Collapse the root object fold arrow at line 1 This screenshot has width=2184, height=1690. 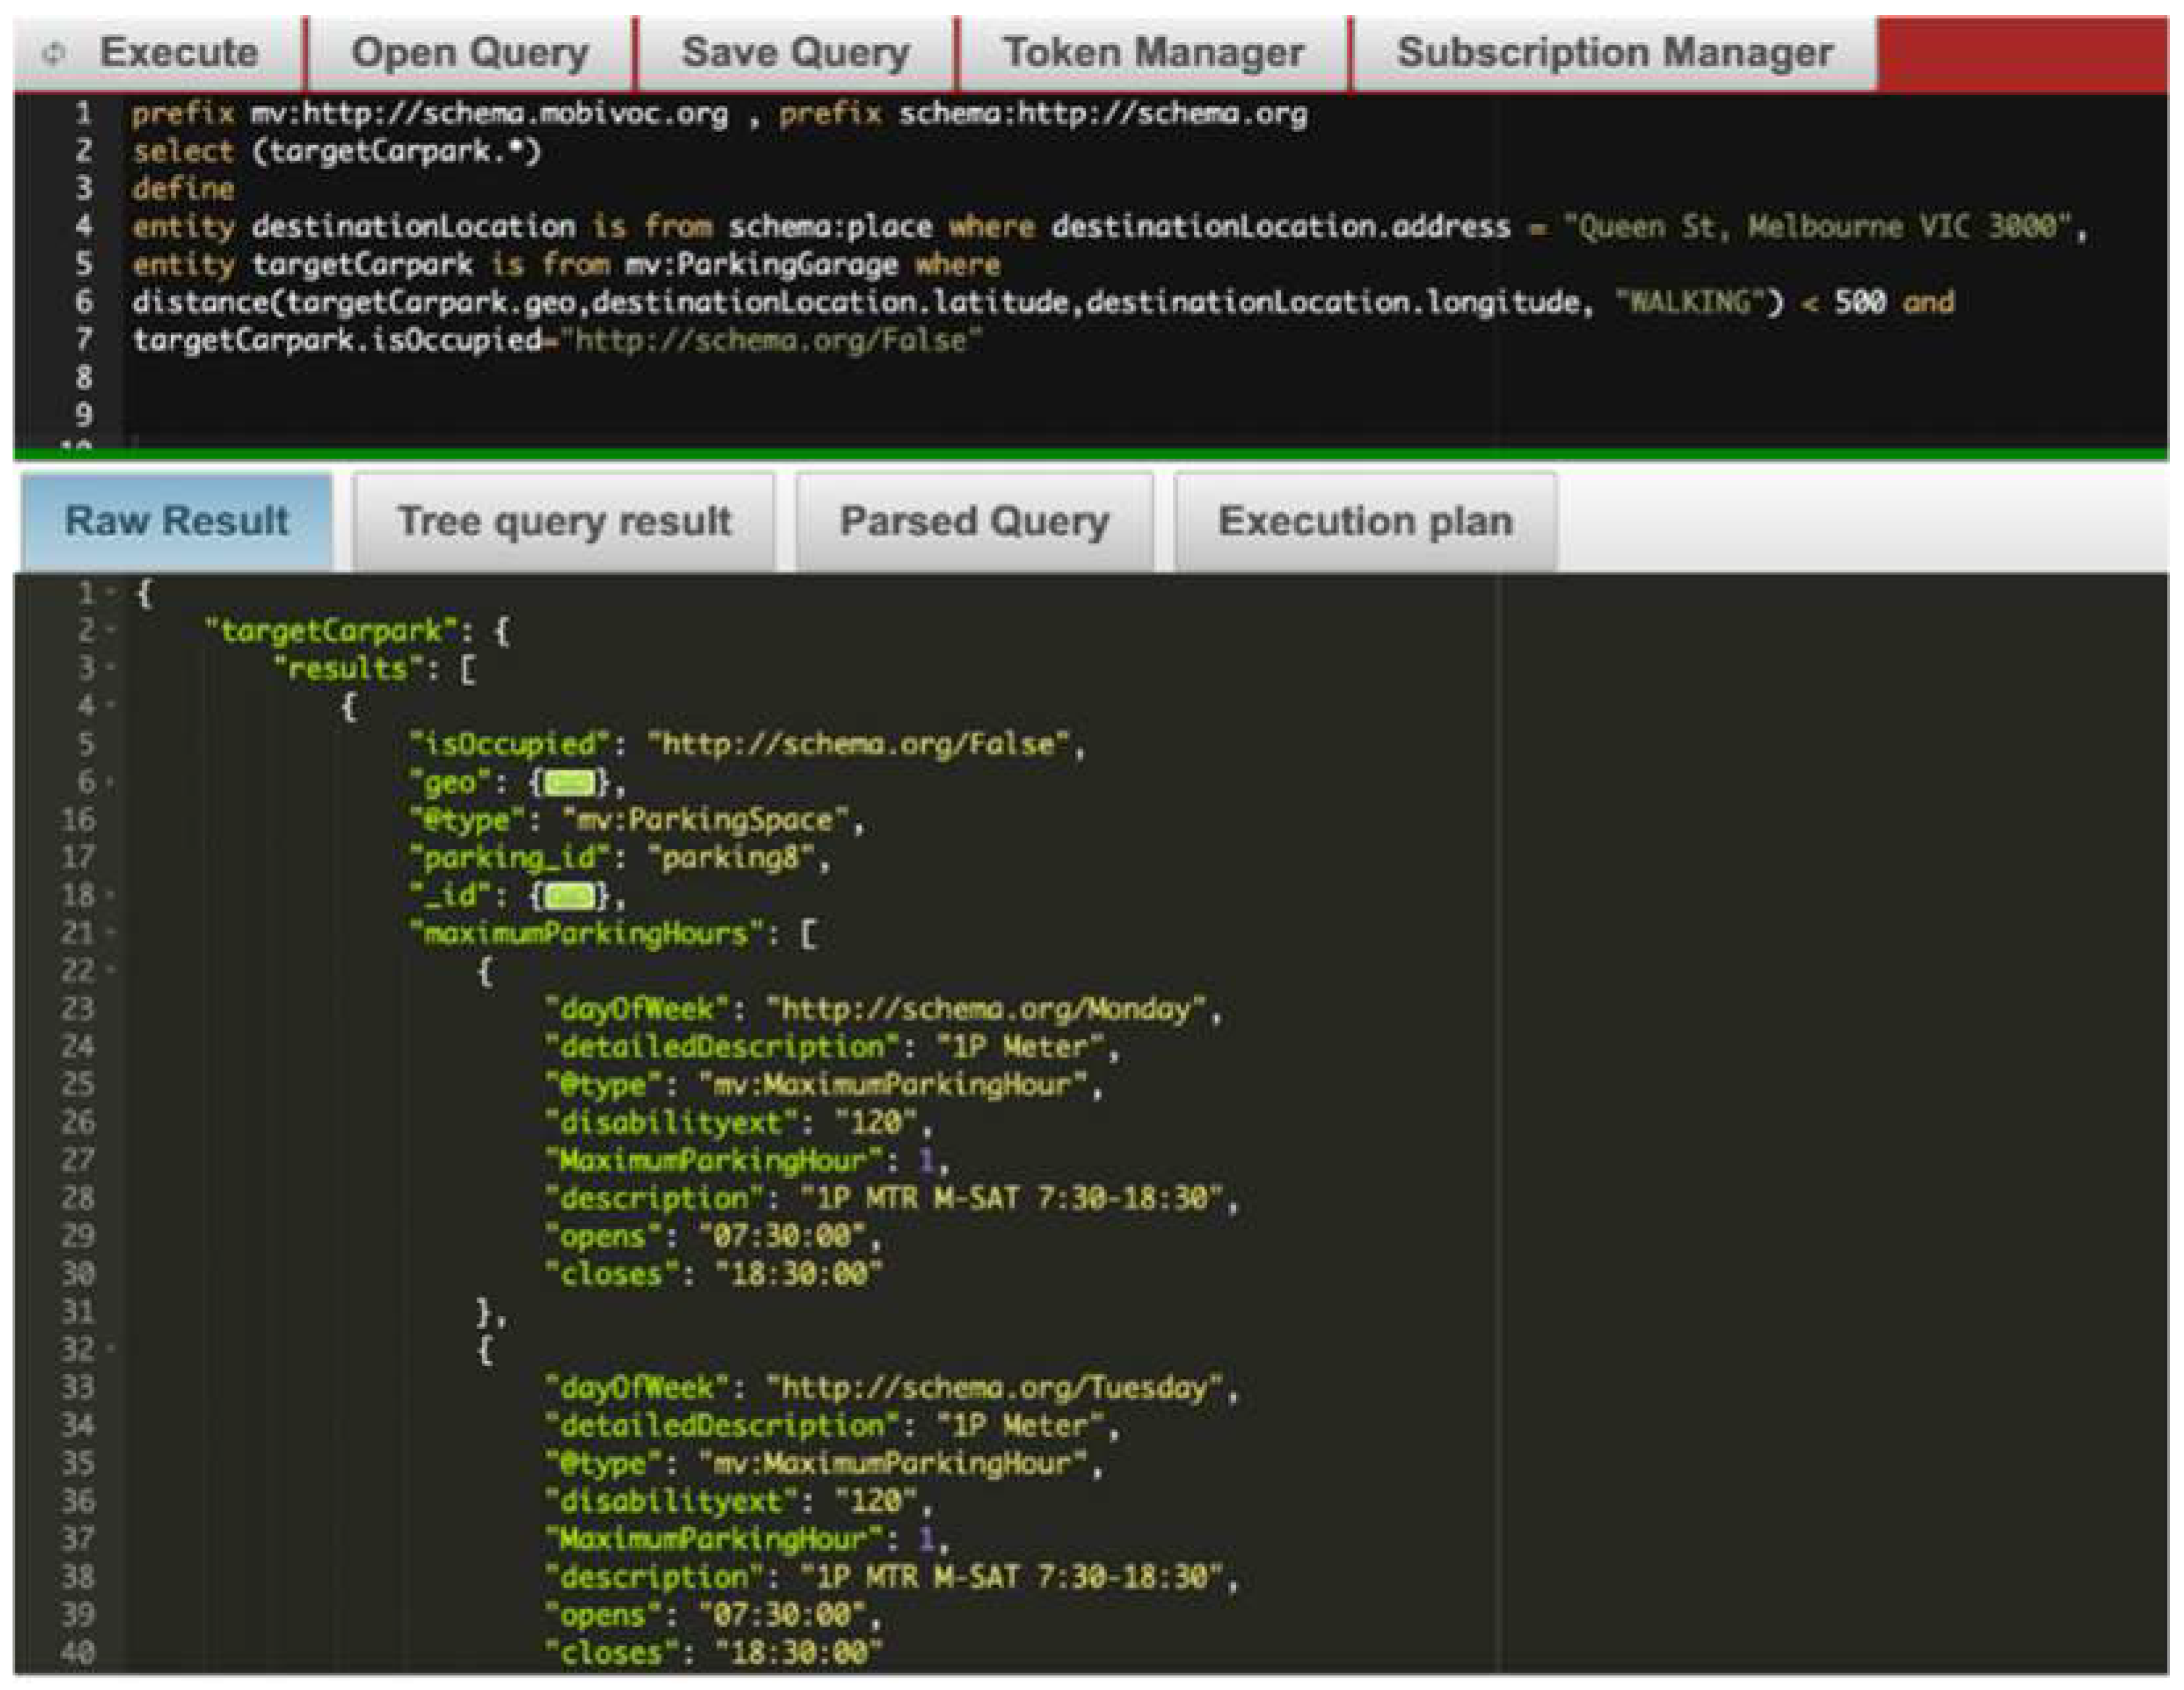coord(111,593)
